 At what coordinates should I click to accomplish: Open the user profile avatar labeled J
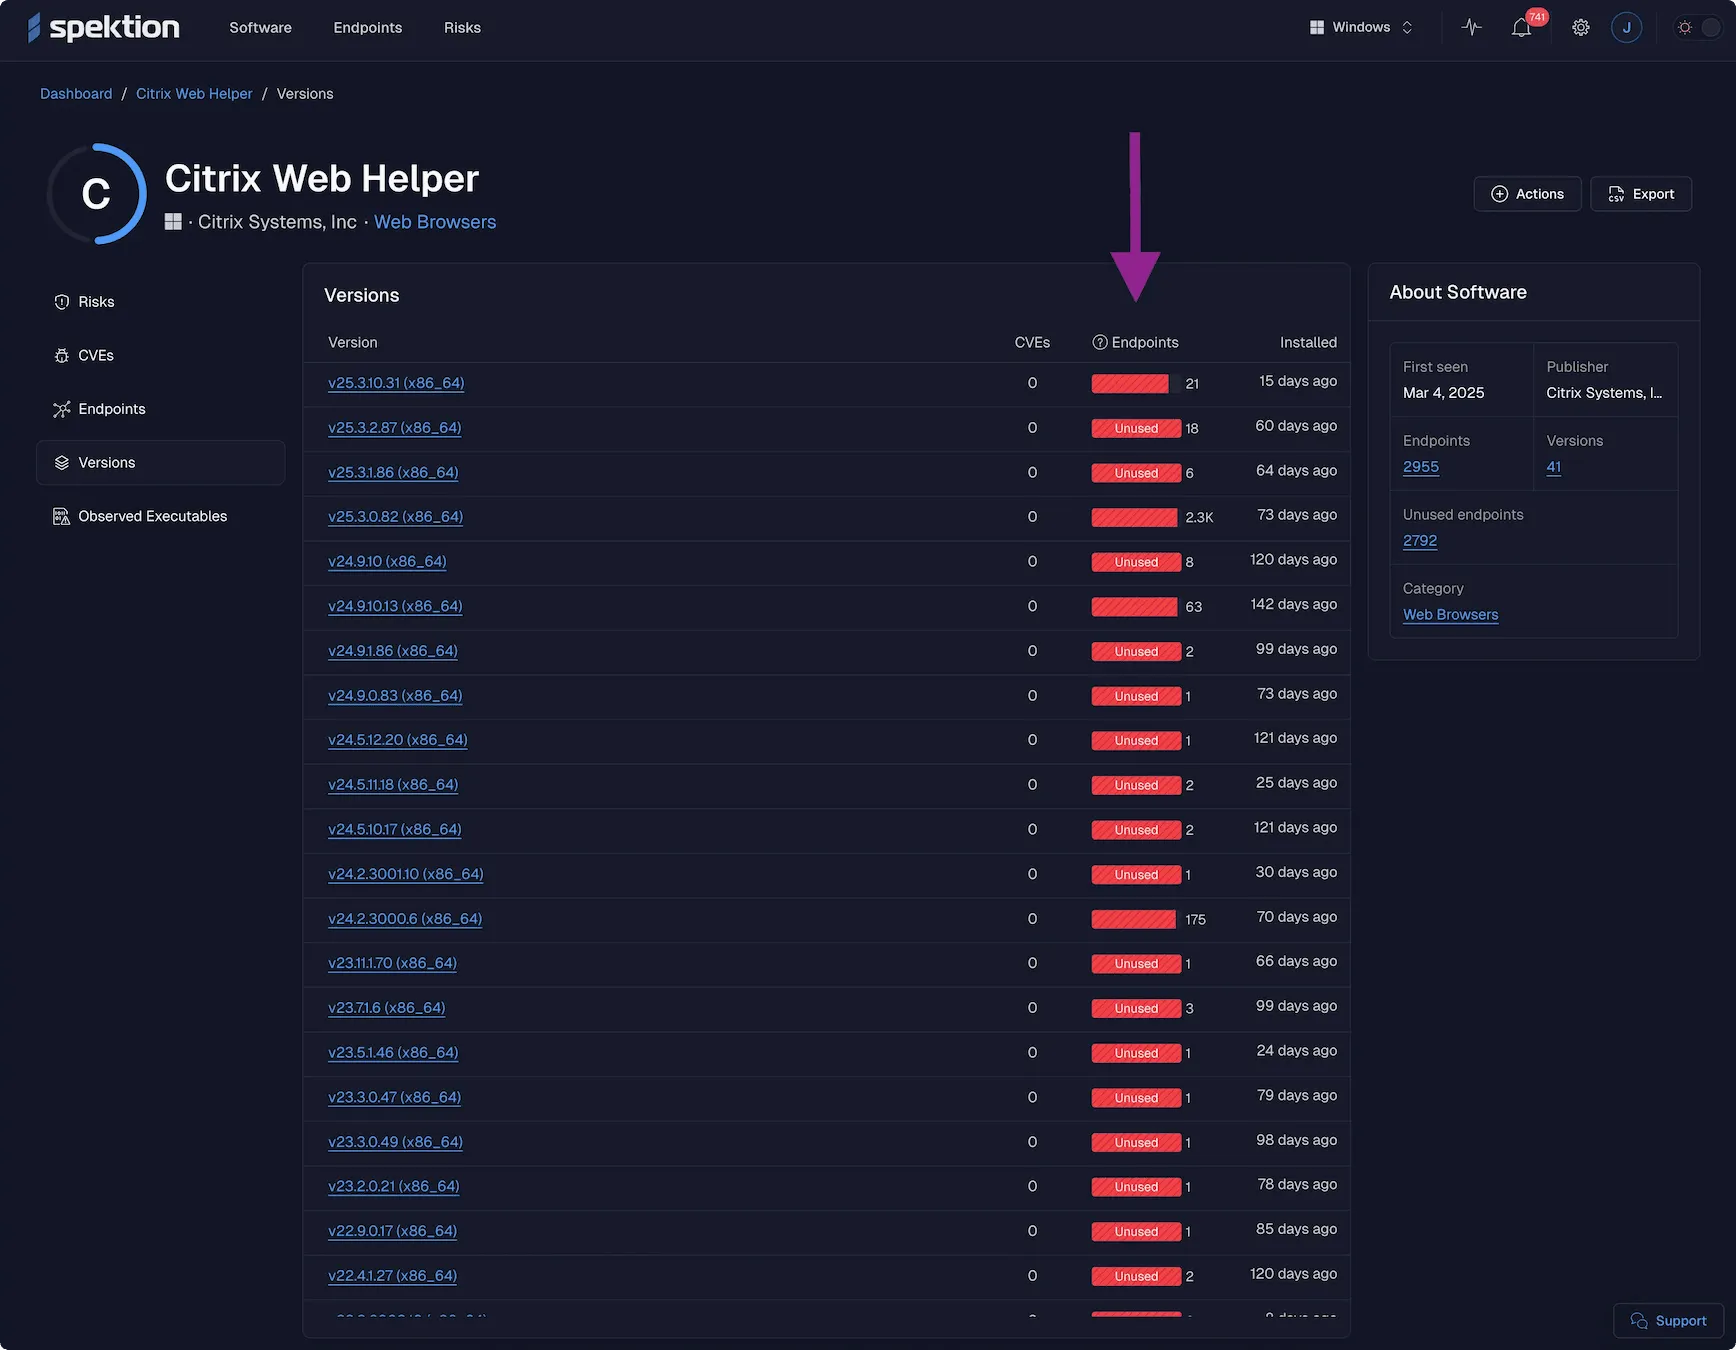tap(1626, 27)
